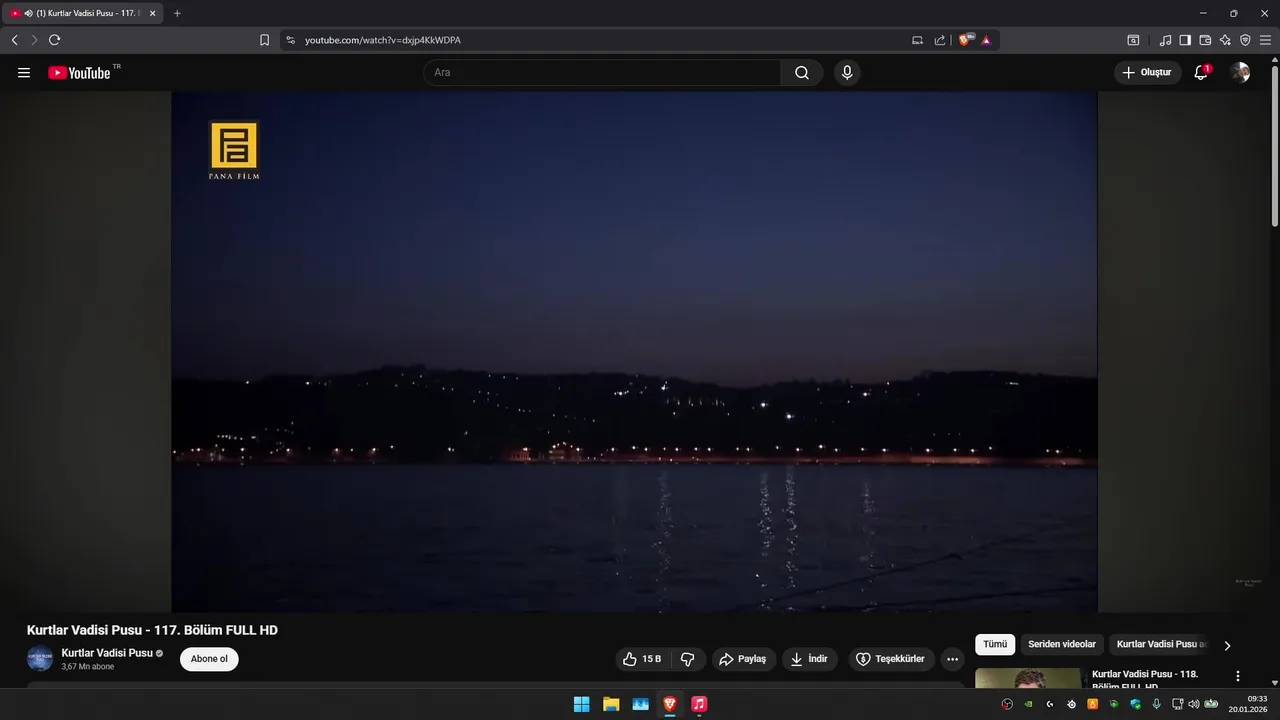
Task: Open Brave Rewards triangle icon
Action: point(986,40)
